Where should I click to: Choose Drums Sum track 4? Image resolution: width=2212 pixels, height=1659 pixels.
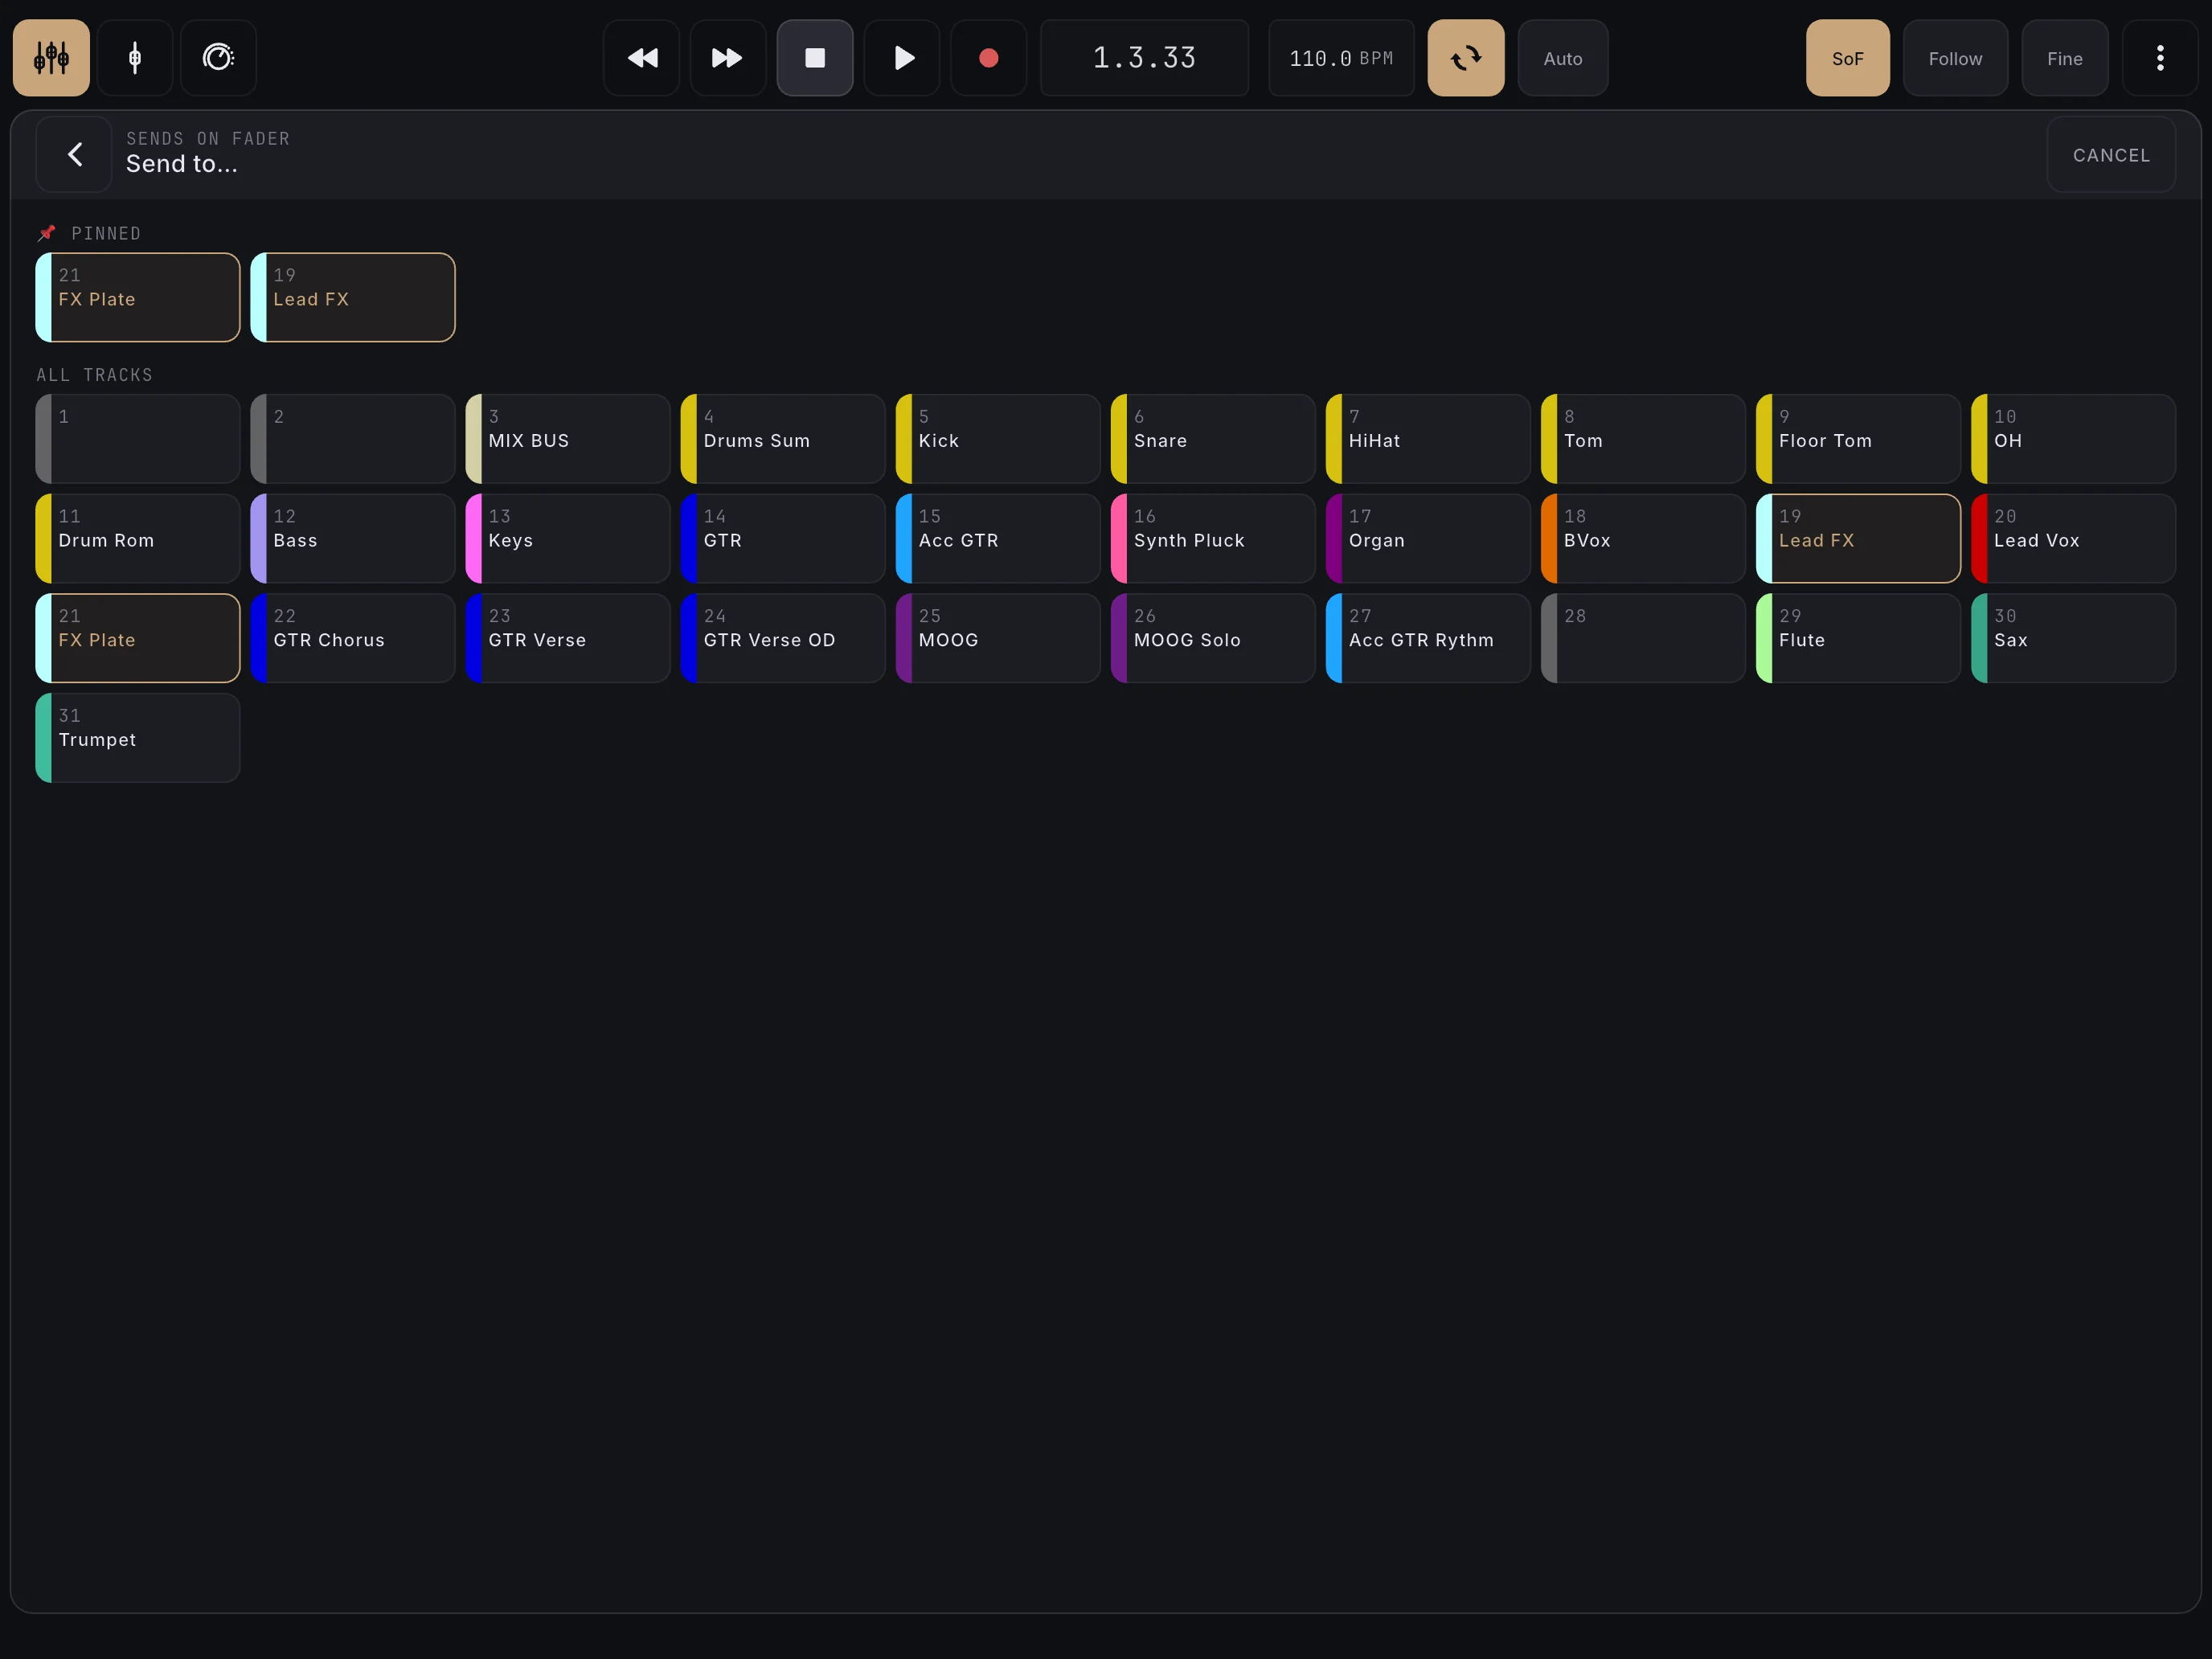(x=783, y=439)
